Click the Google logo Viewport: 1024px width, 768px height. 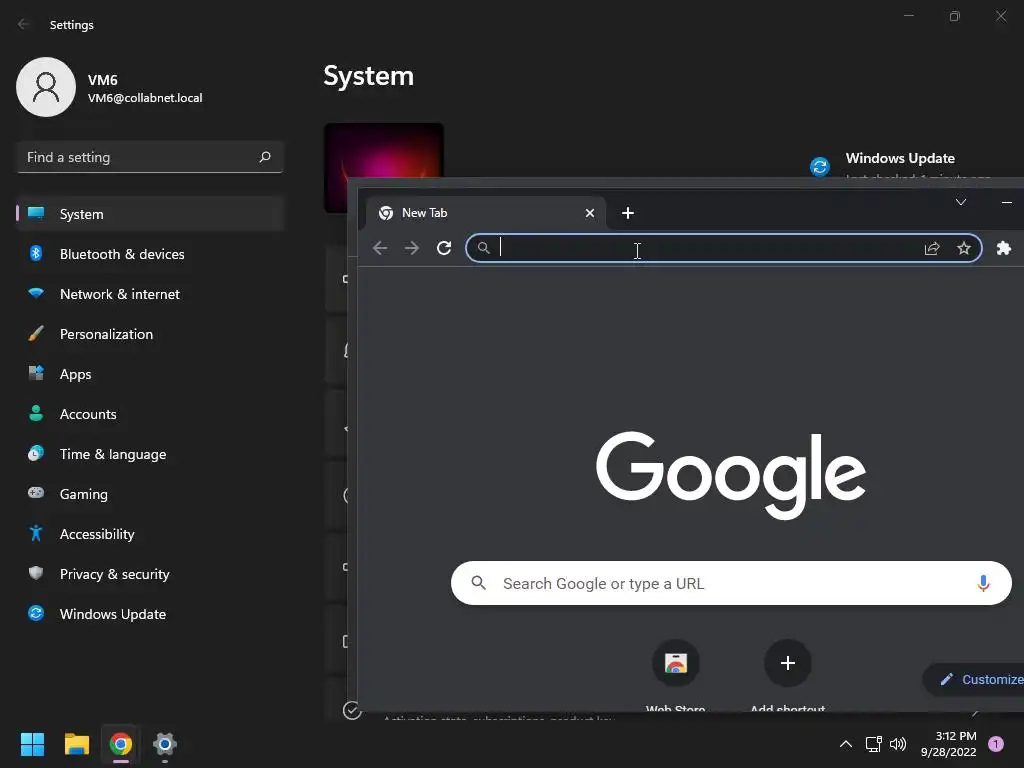731,475
